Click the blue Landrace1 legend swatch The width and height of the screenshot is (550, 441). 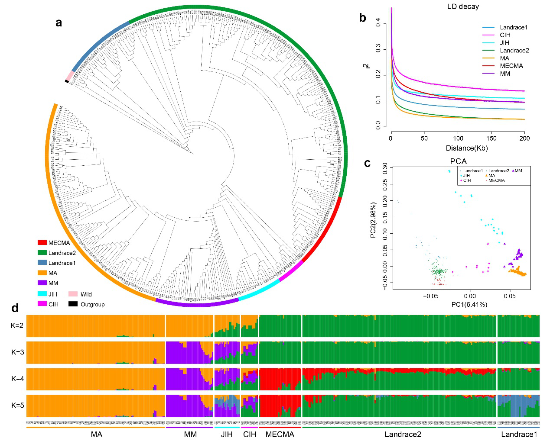point(42,263)
